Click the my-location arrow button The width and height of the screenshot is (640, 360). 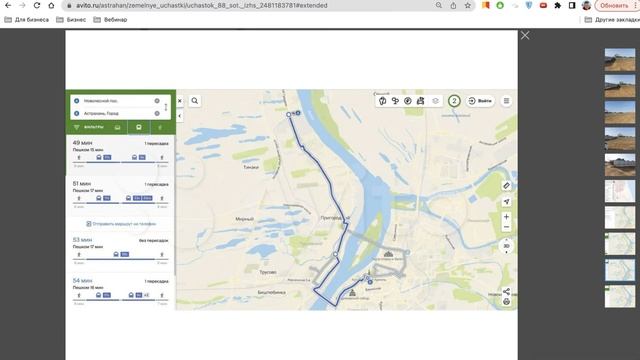[x=506, y=202]
